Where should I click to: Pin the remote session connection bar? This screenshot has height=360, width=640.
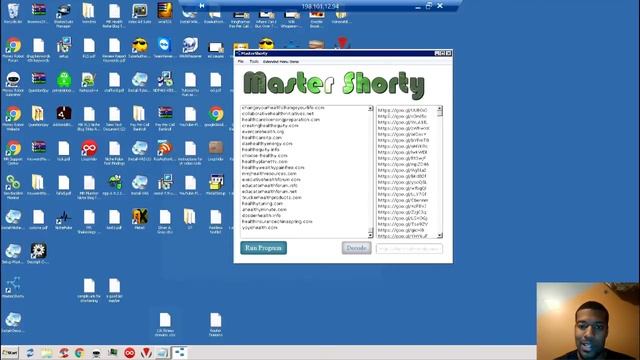tap(202, 6)
